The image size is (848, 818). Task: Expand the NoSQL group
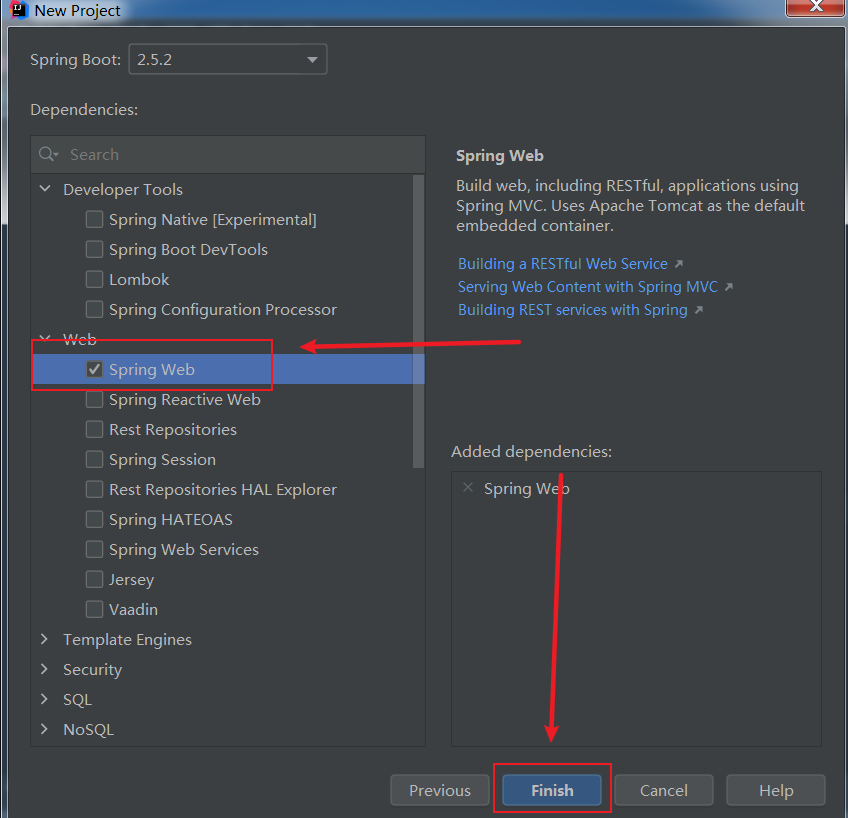pos(44,729)
